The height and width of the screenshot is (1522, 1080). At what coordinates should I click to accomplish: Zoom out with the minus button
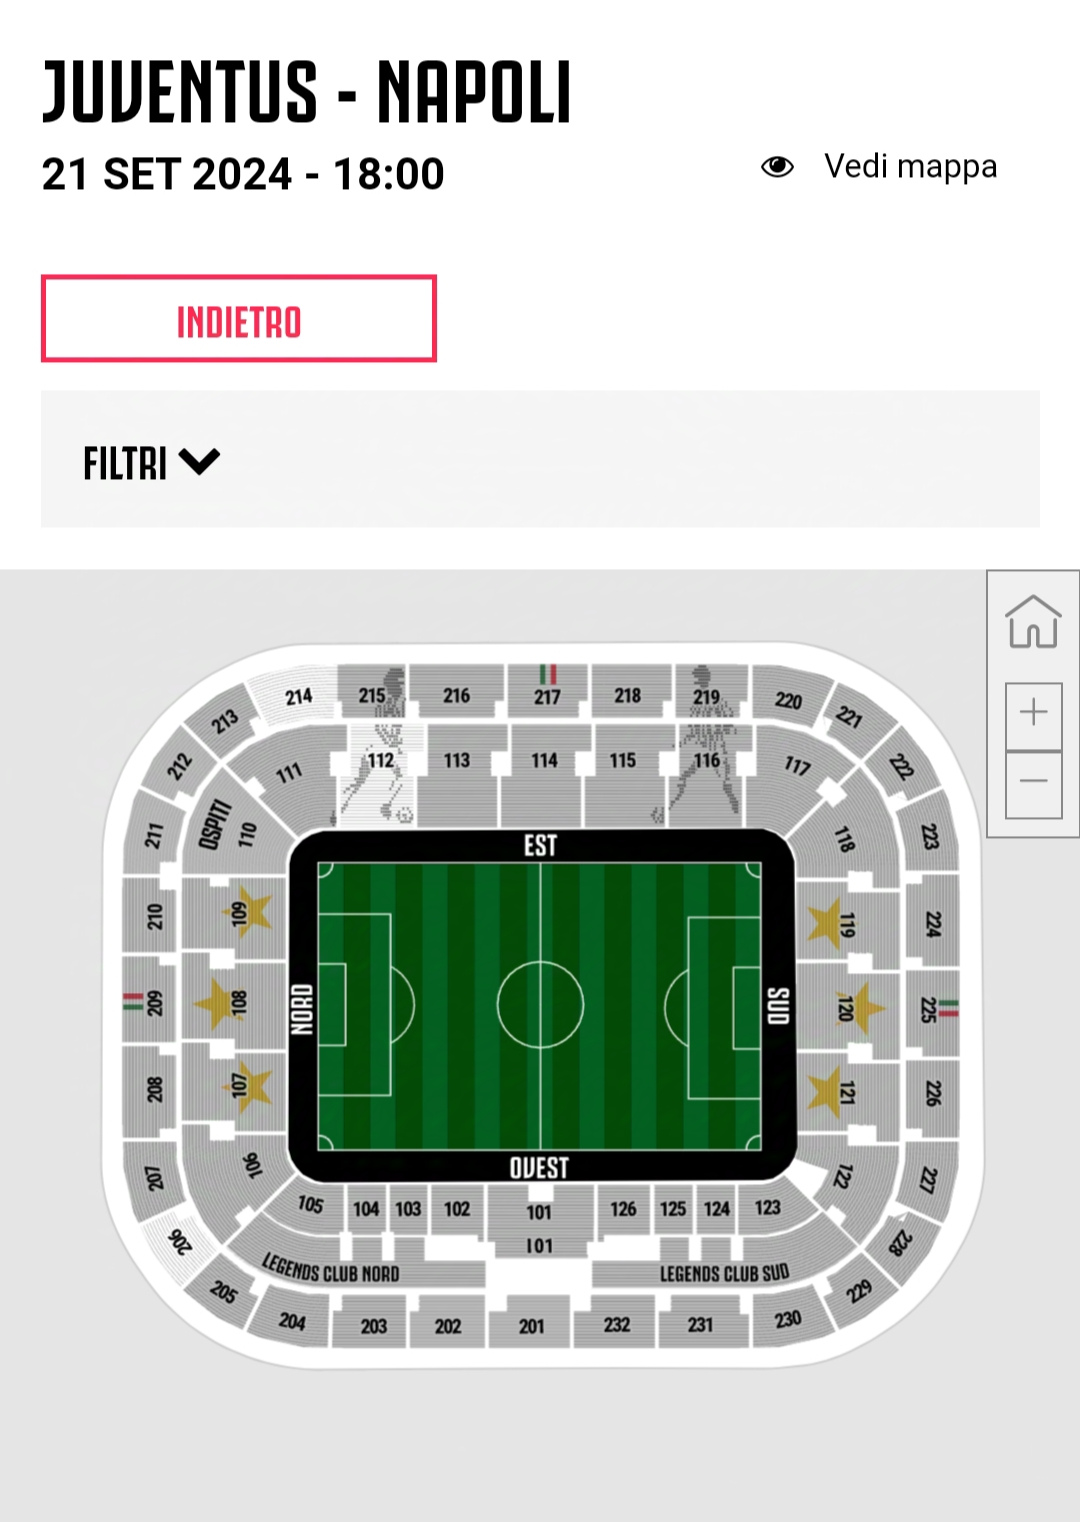pyautogui.click(x=1033, y=782)
